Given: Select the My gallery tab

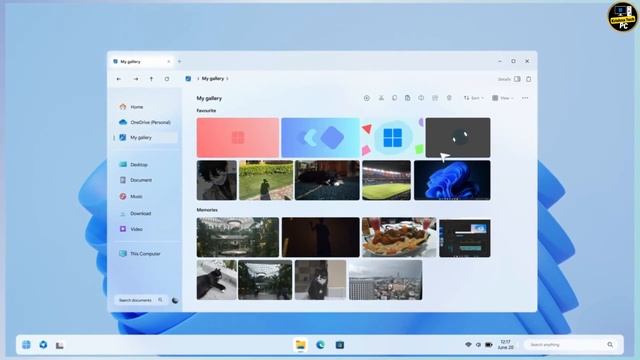Looking at the screenshot, I should [x=142, y=62].
